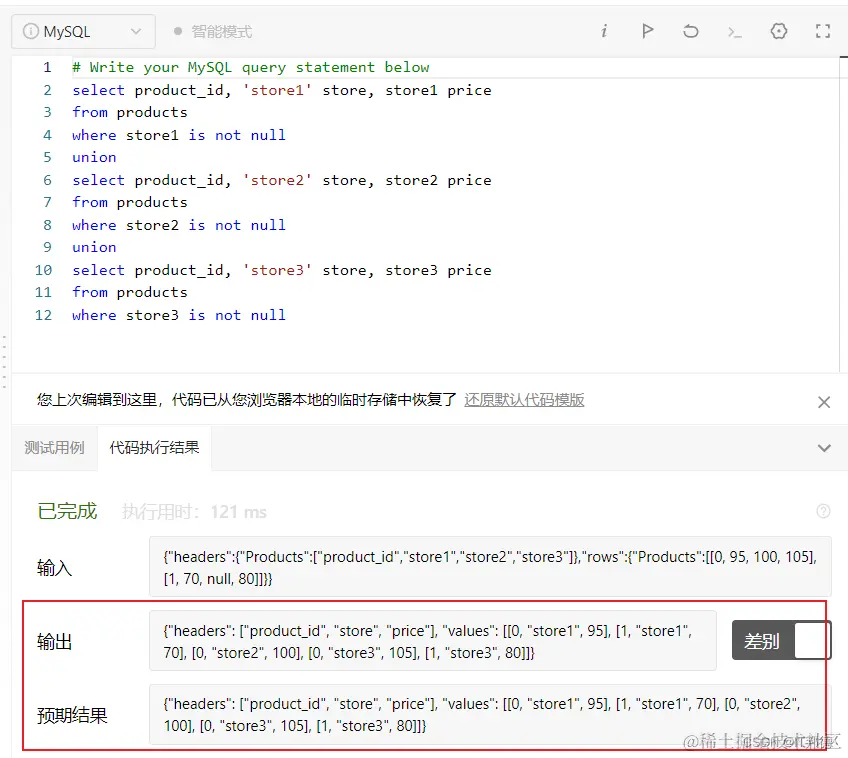This screenshot has width=848, height=758.
Task: Click line 8 'where store2 is not null'
Action: [178, 225]
